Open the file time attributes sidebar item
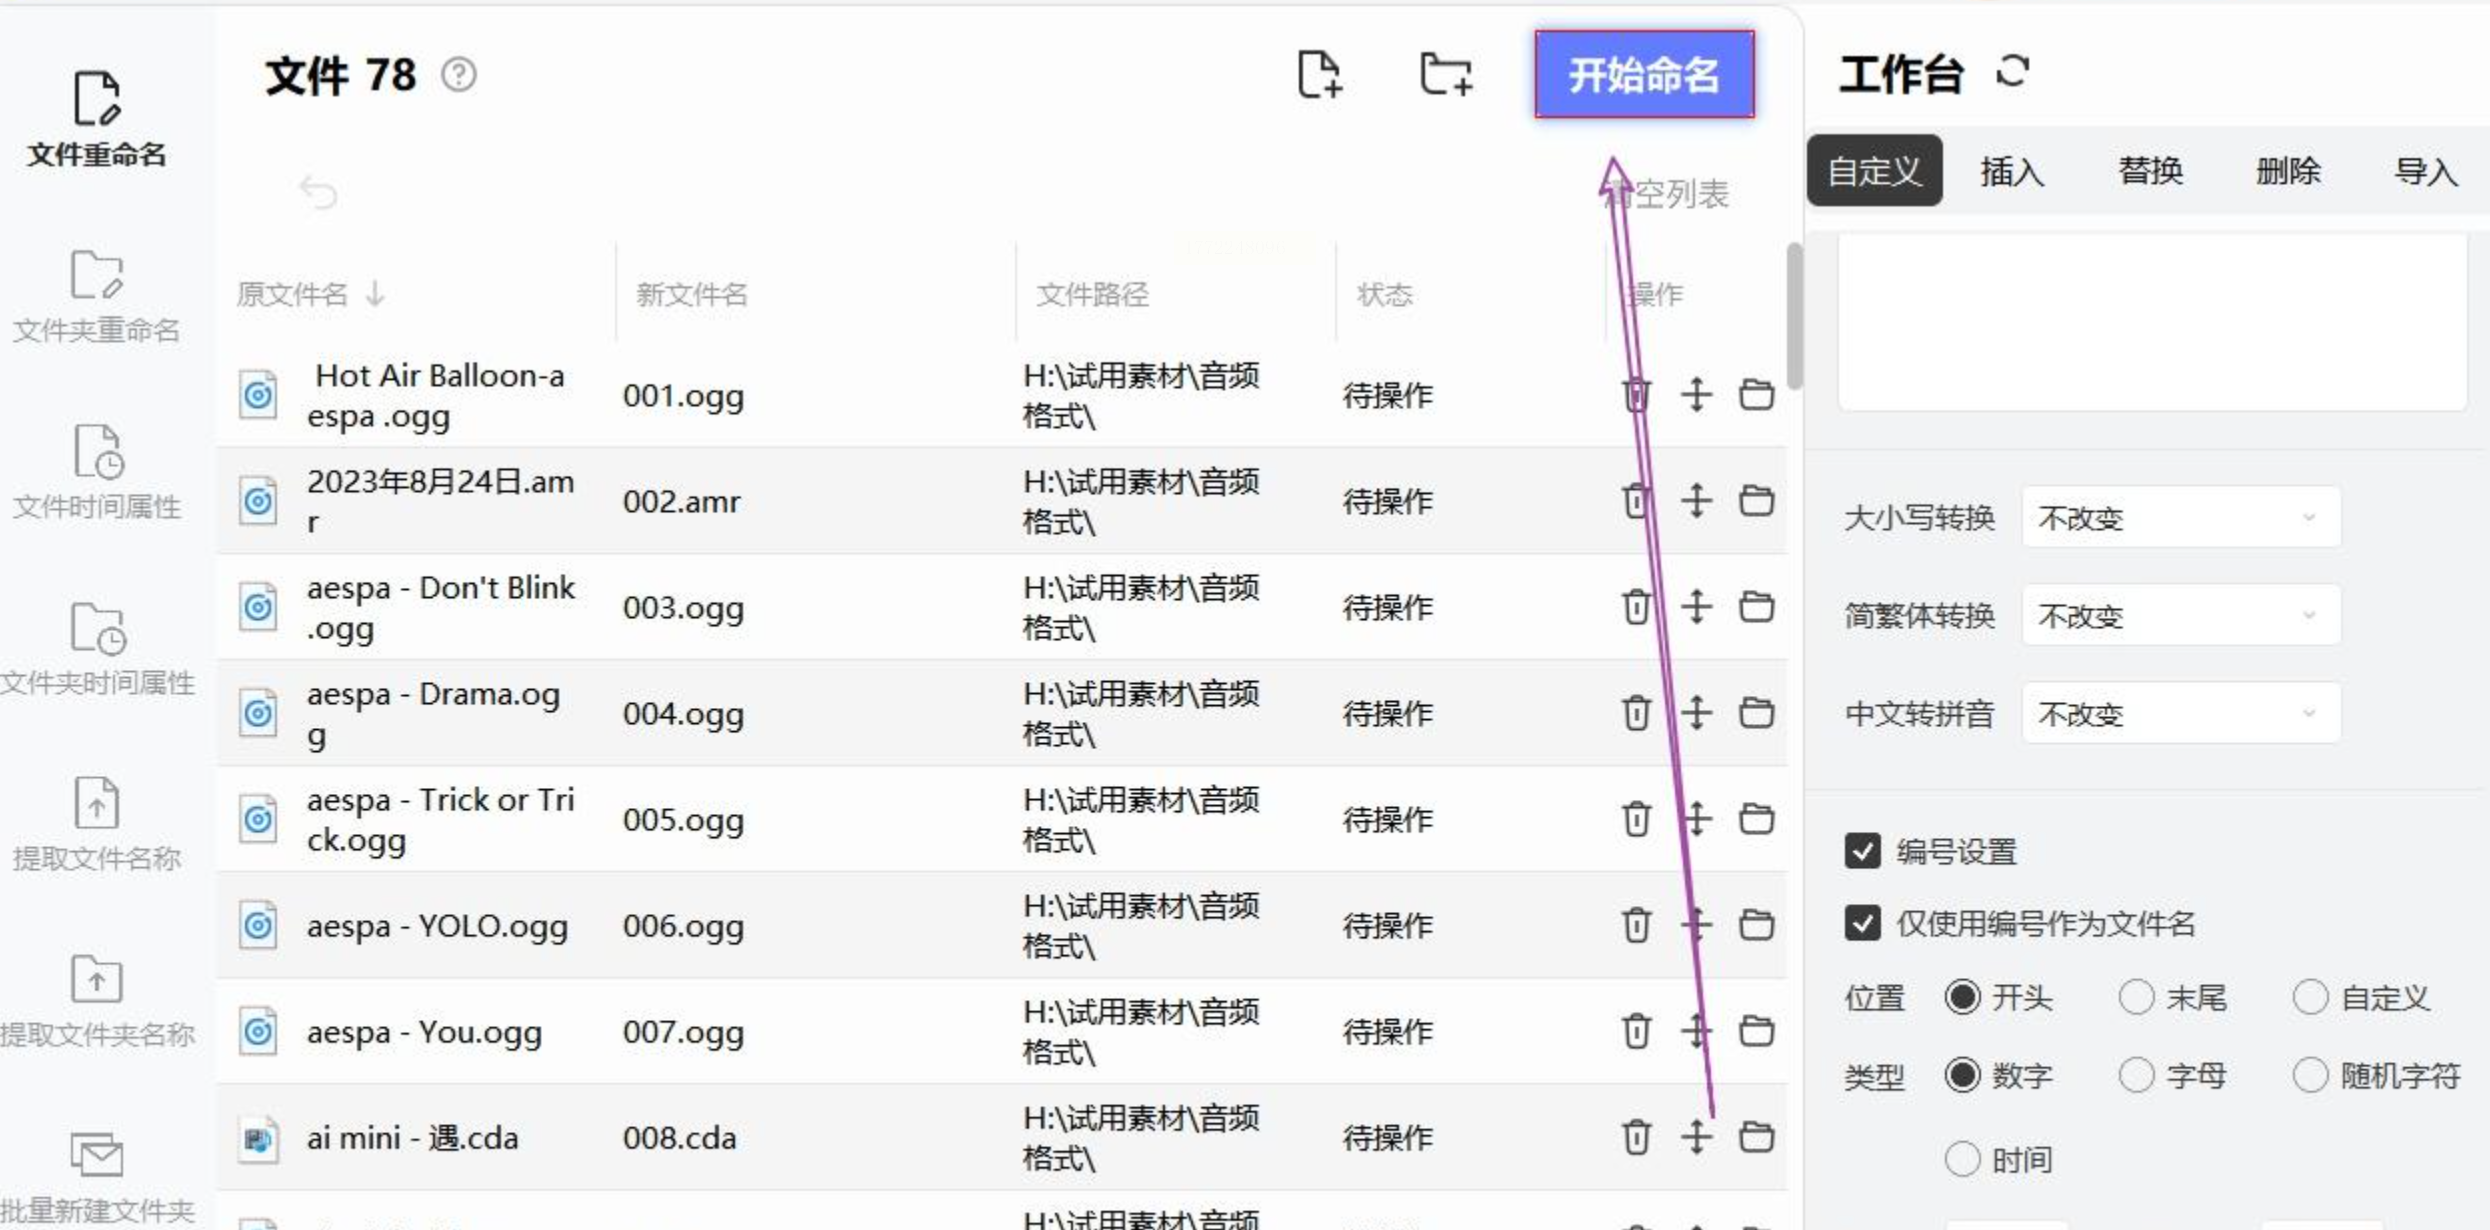This screenshot has width=2490, height=1230. click(96, 472)
